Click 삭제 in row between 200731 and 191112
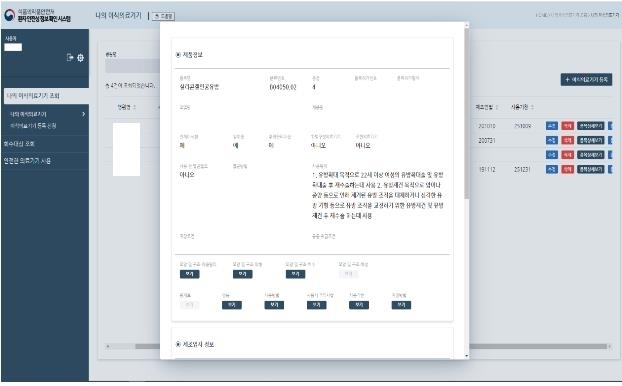Viewport: 622px width, 386px height. pos(567,155)
